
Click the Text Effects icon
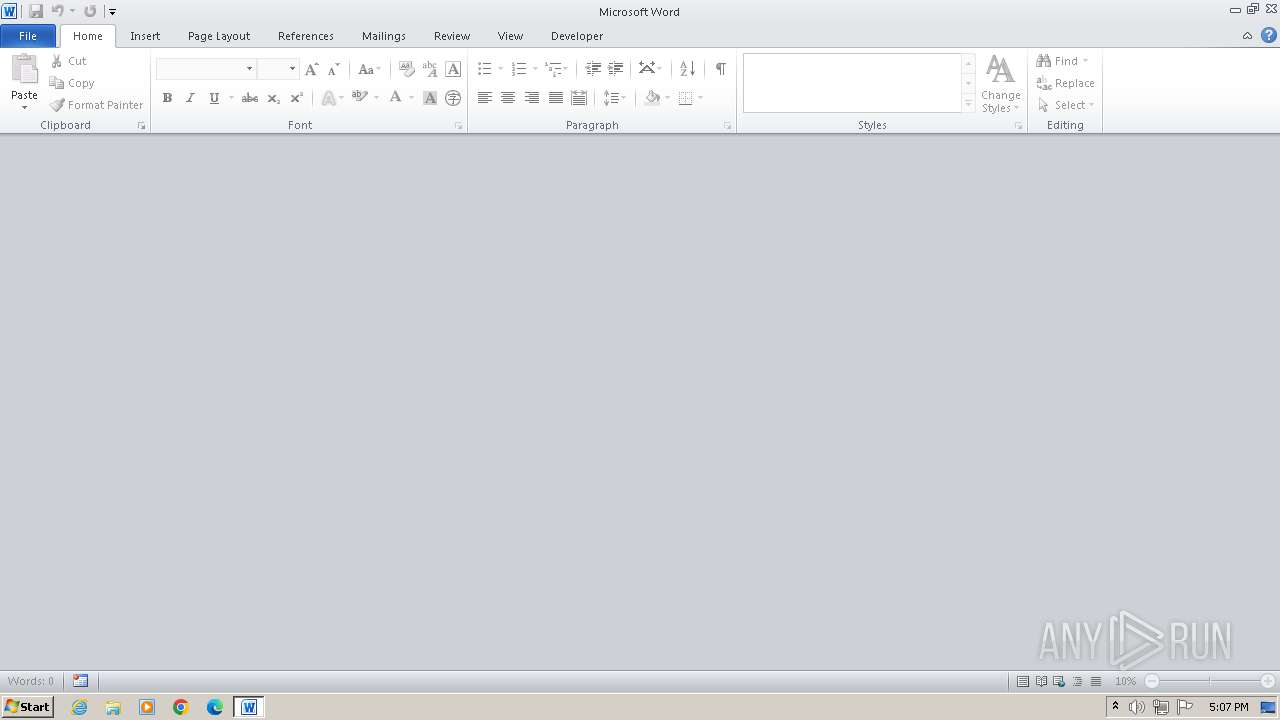click(x=328, y=98)
